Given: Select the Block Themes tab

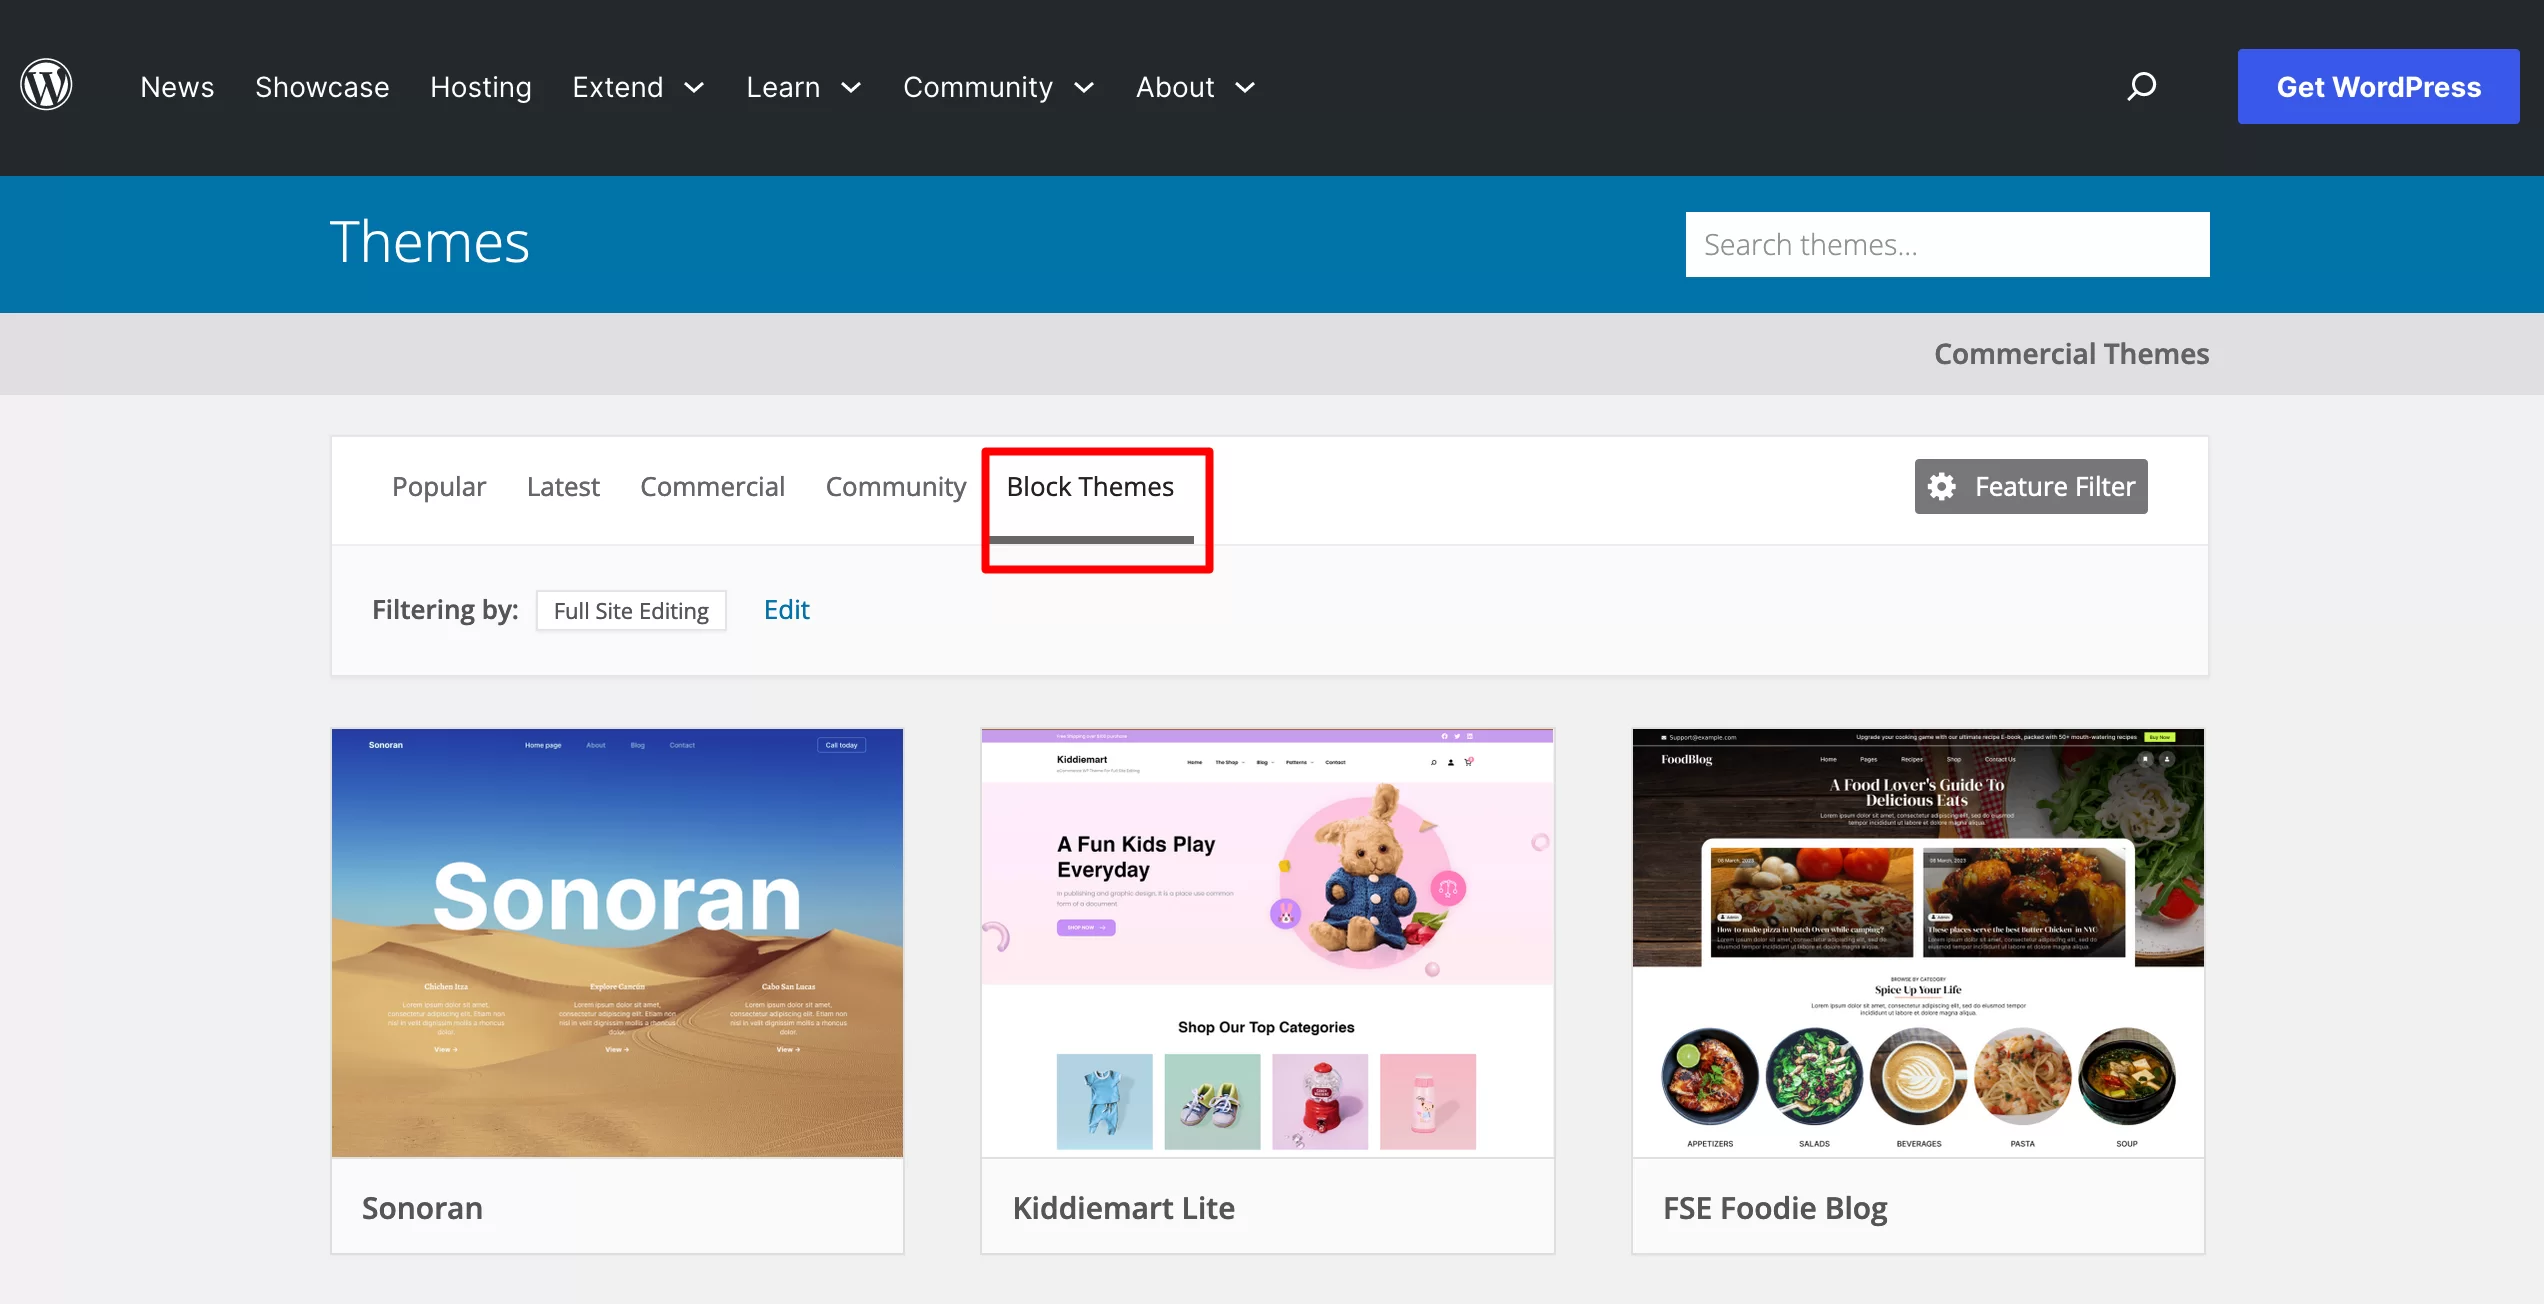Looking at the screenshot, I should (1091, 486).
